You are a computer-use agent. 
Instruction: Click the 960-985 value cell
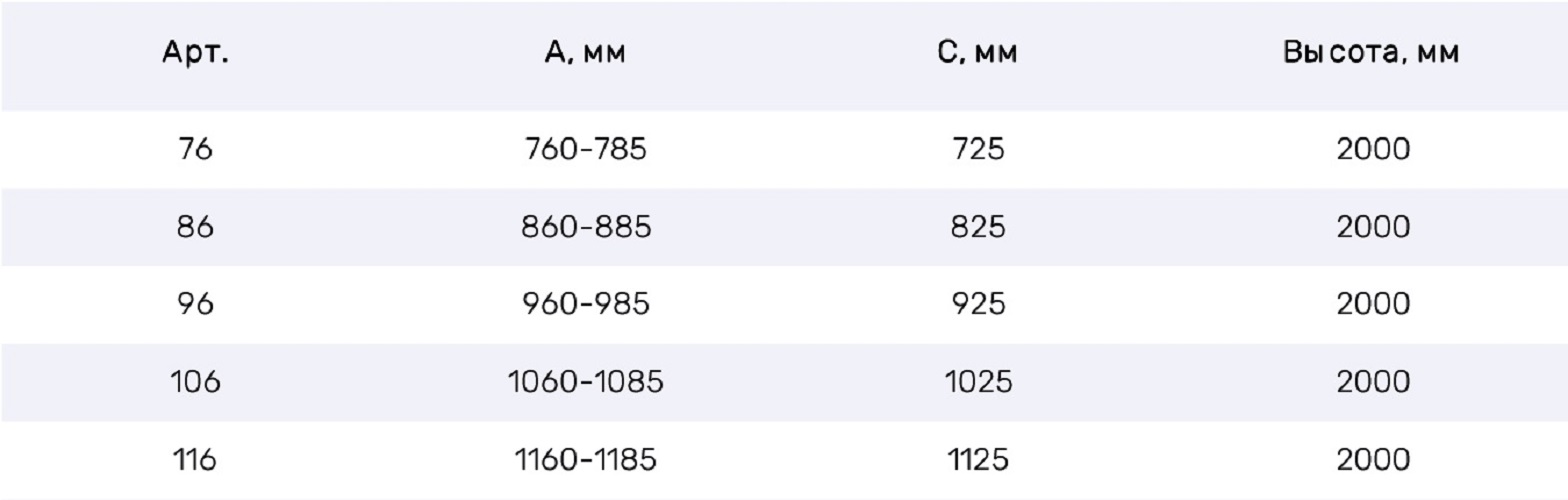[x=586, y=304]
